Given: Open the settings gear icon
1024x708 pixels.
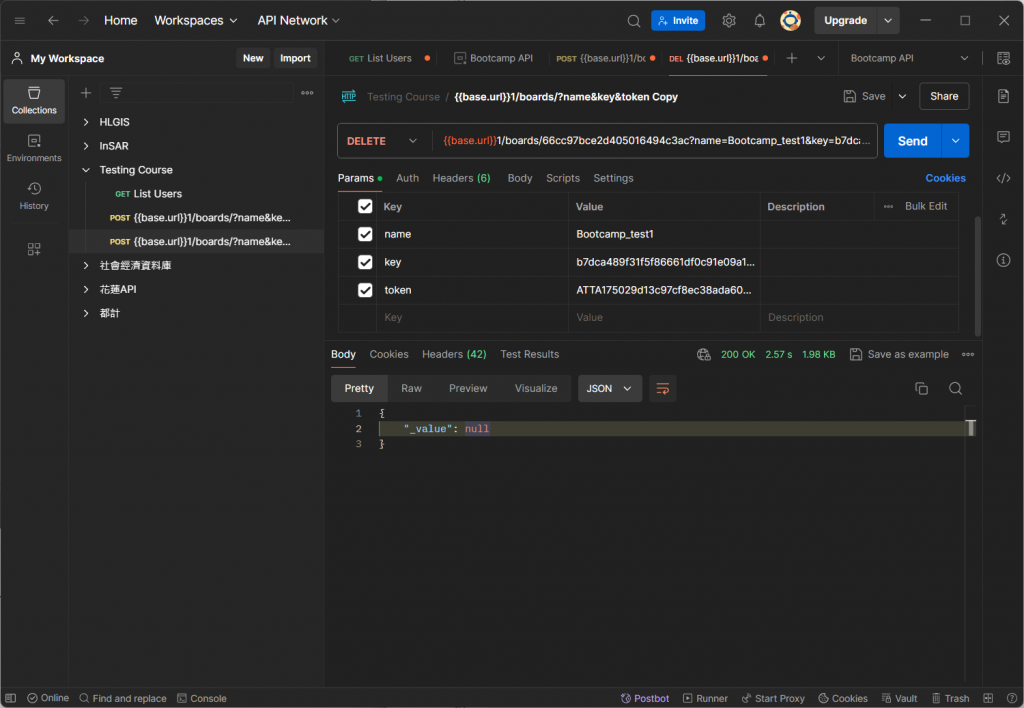Looking at the screenshot, I should tap(729, 21).
